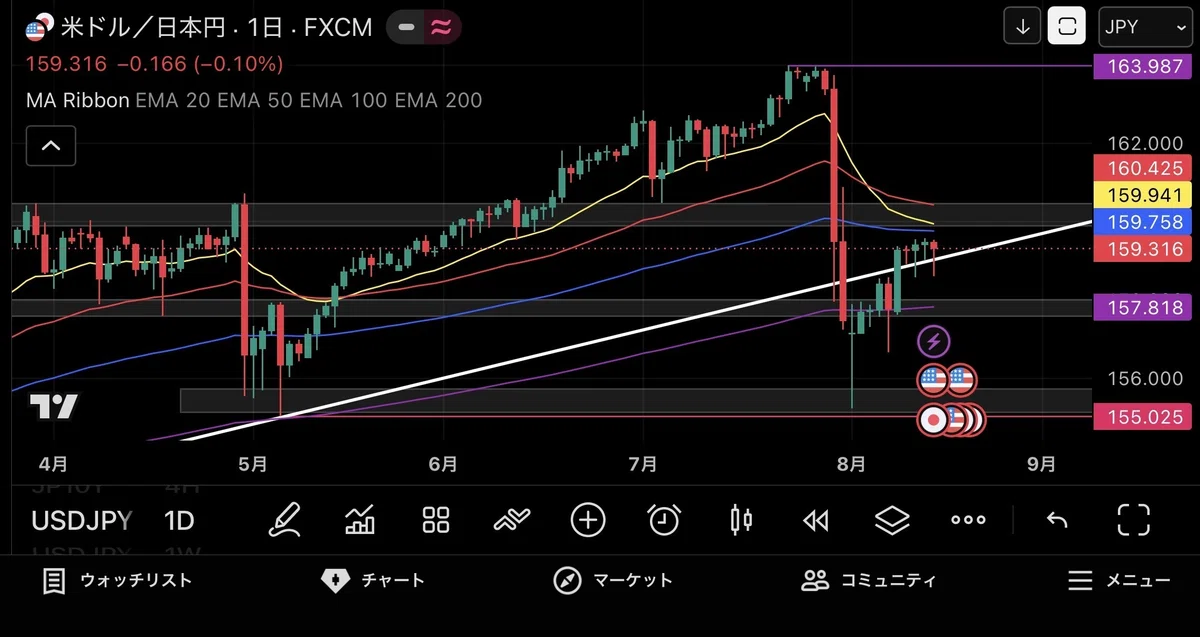Image resolution: width=1200 pixels, height=637 pixels.
Task: Tap the add plus circle icon
Action: pos(588,520)
